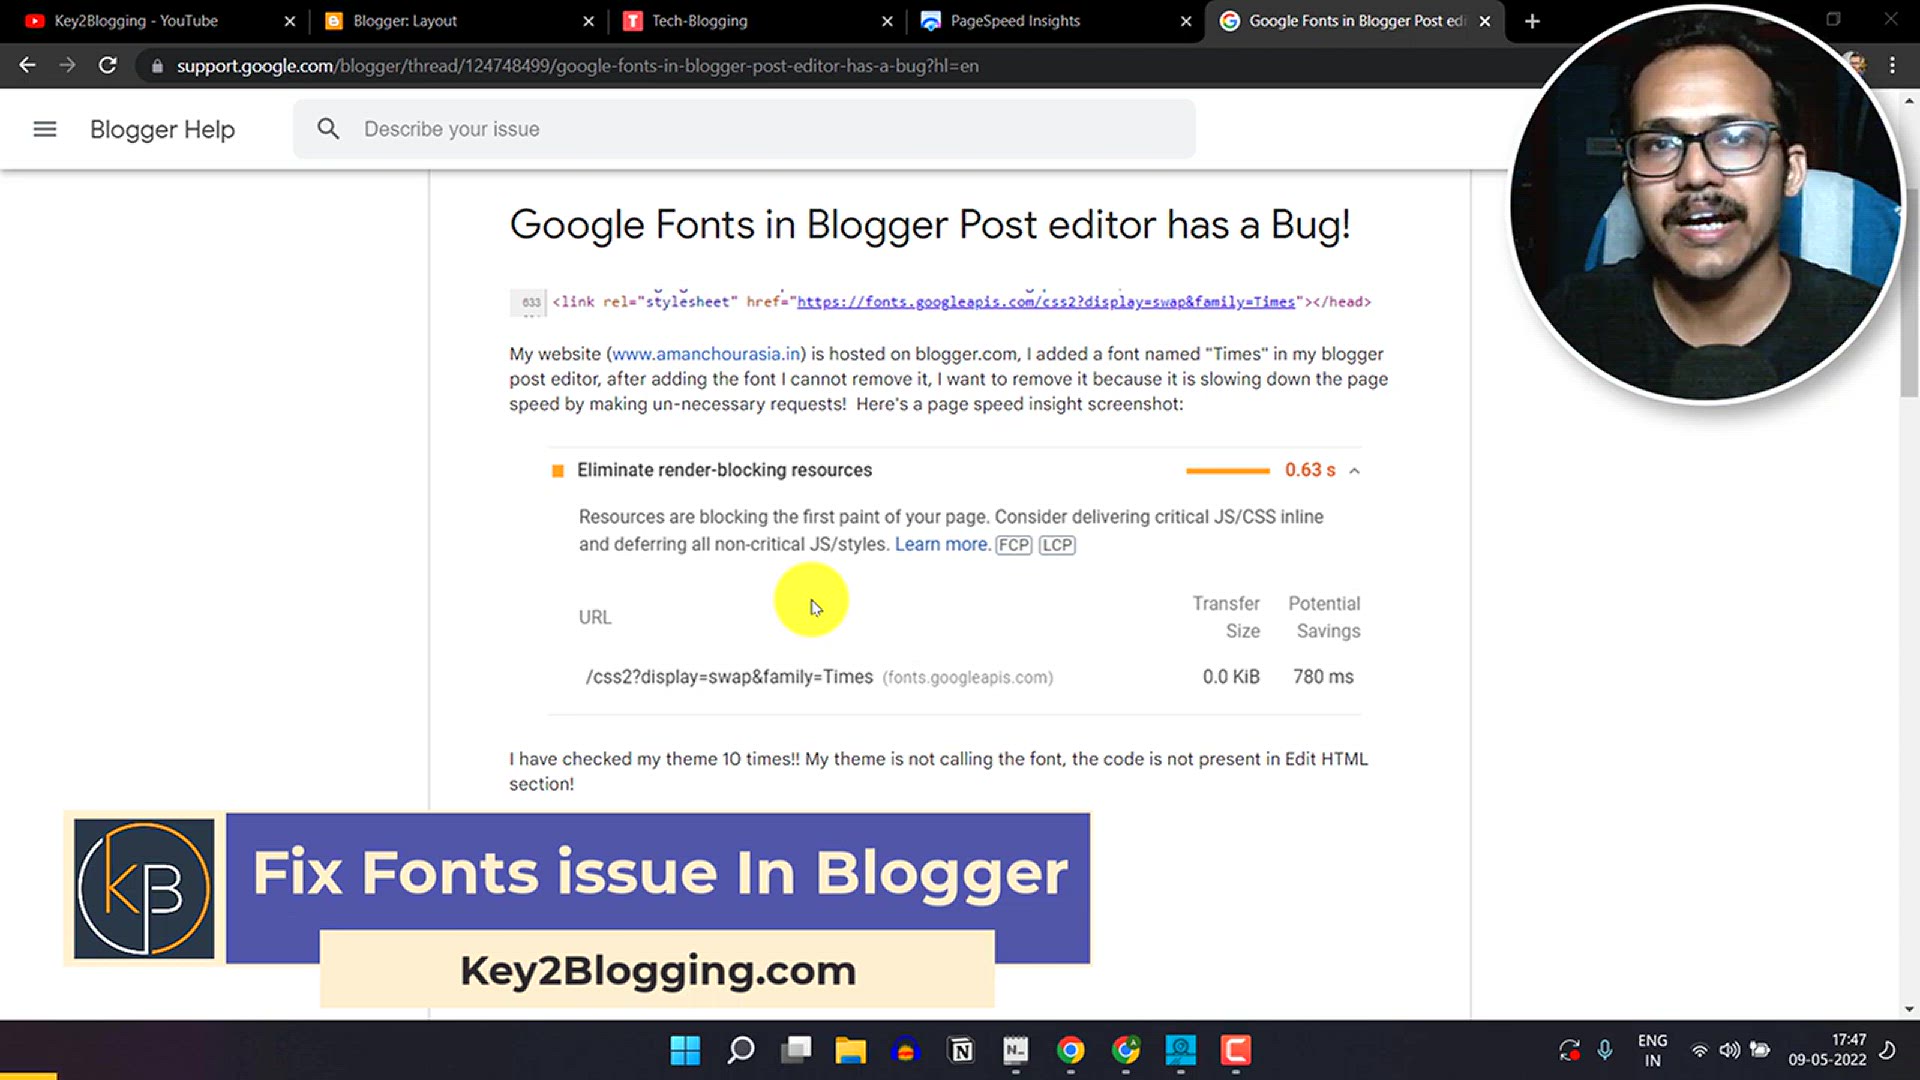This screenshot has height=1080, width=1920.
Task: Close the Google Fonts in Blogger tab
Action: point(1485,21)
